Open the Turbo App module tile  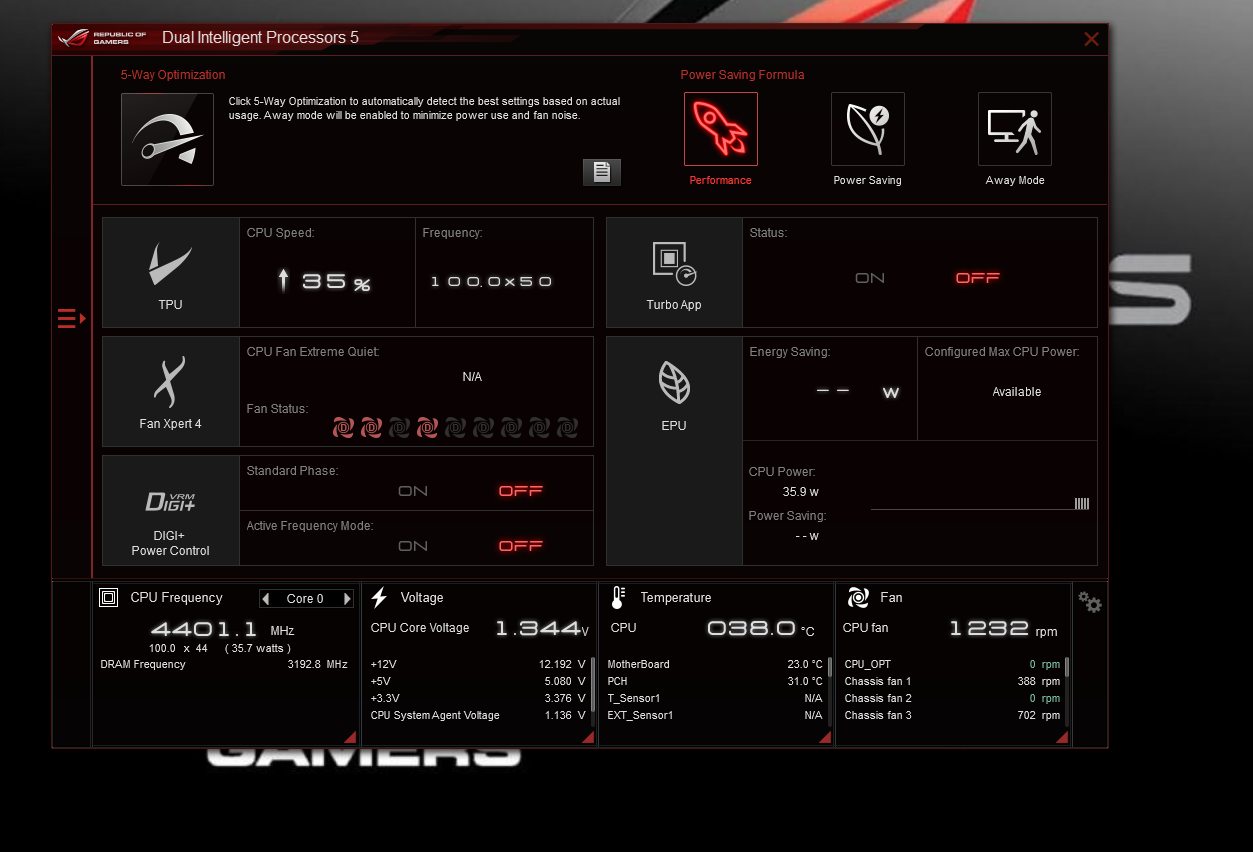coord(674,273)
